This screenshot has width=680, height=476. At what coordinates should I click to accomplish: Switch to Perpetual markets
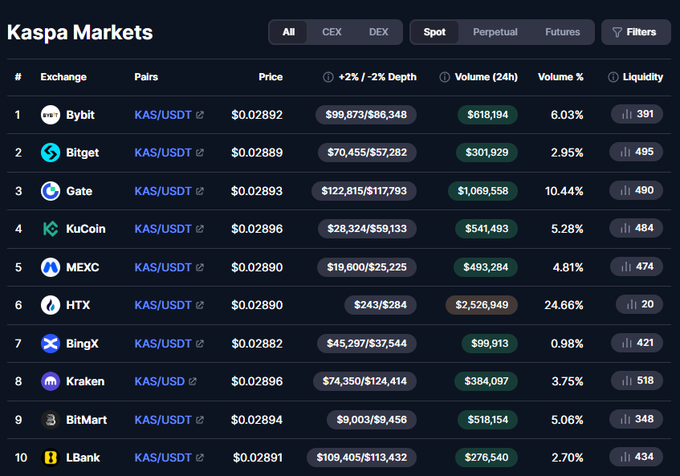[495, 32]
